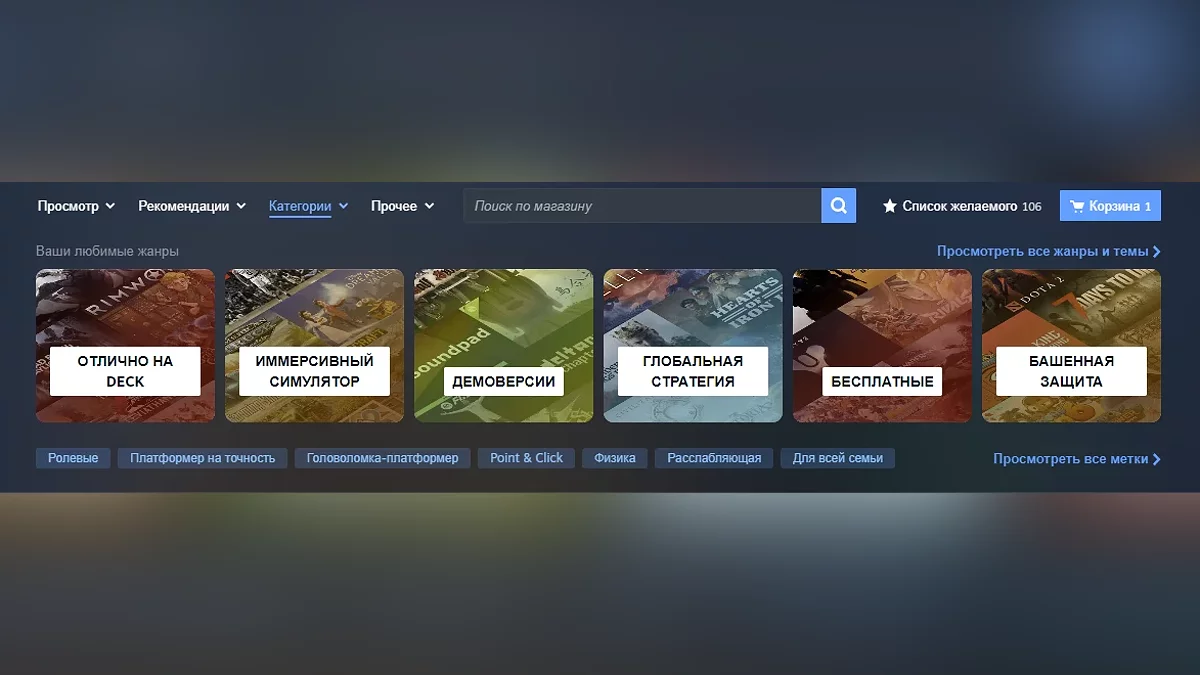Open the Иммерсивный симулятор genre card
This screenshot has width=1200, height=675.
click(314, 346)
